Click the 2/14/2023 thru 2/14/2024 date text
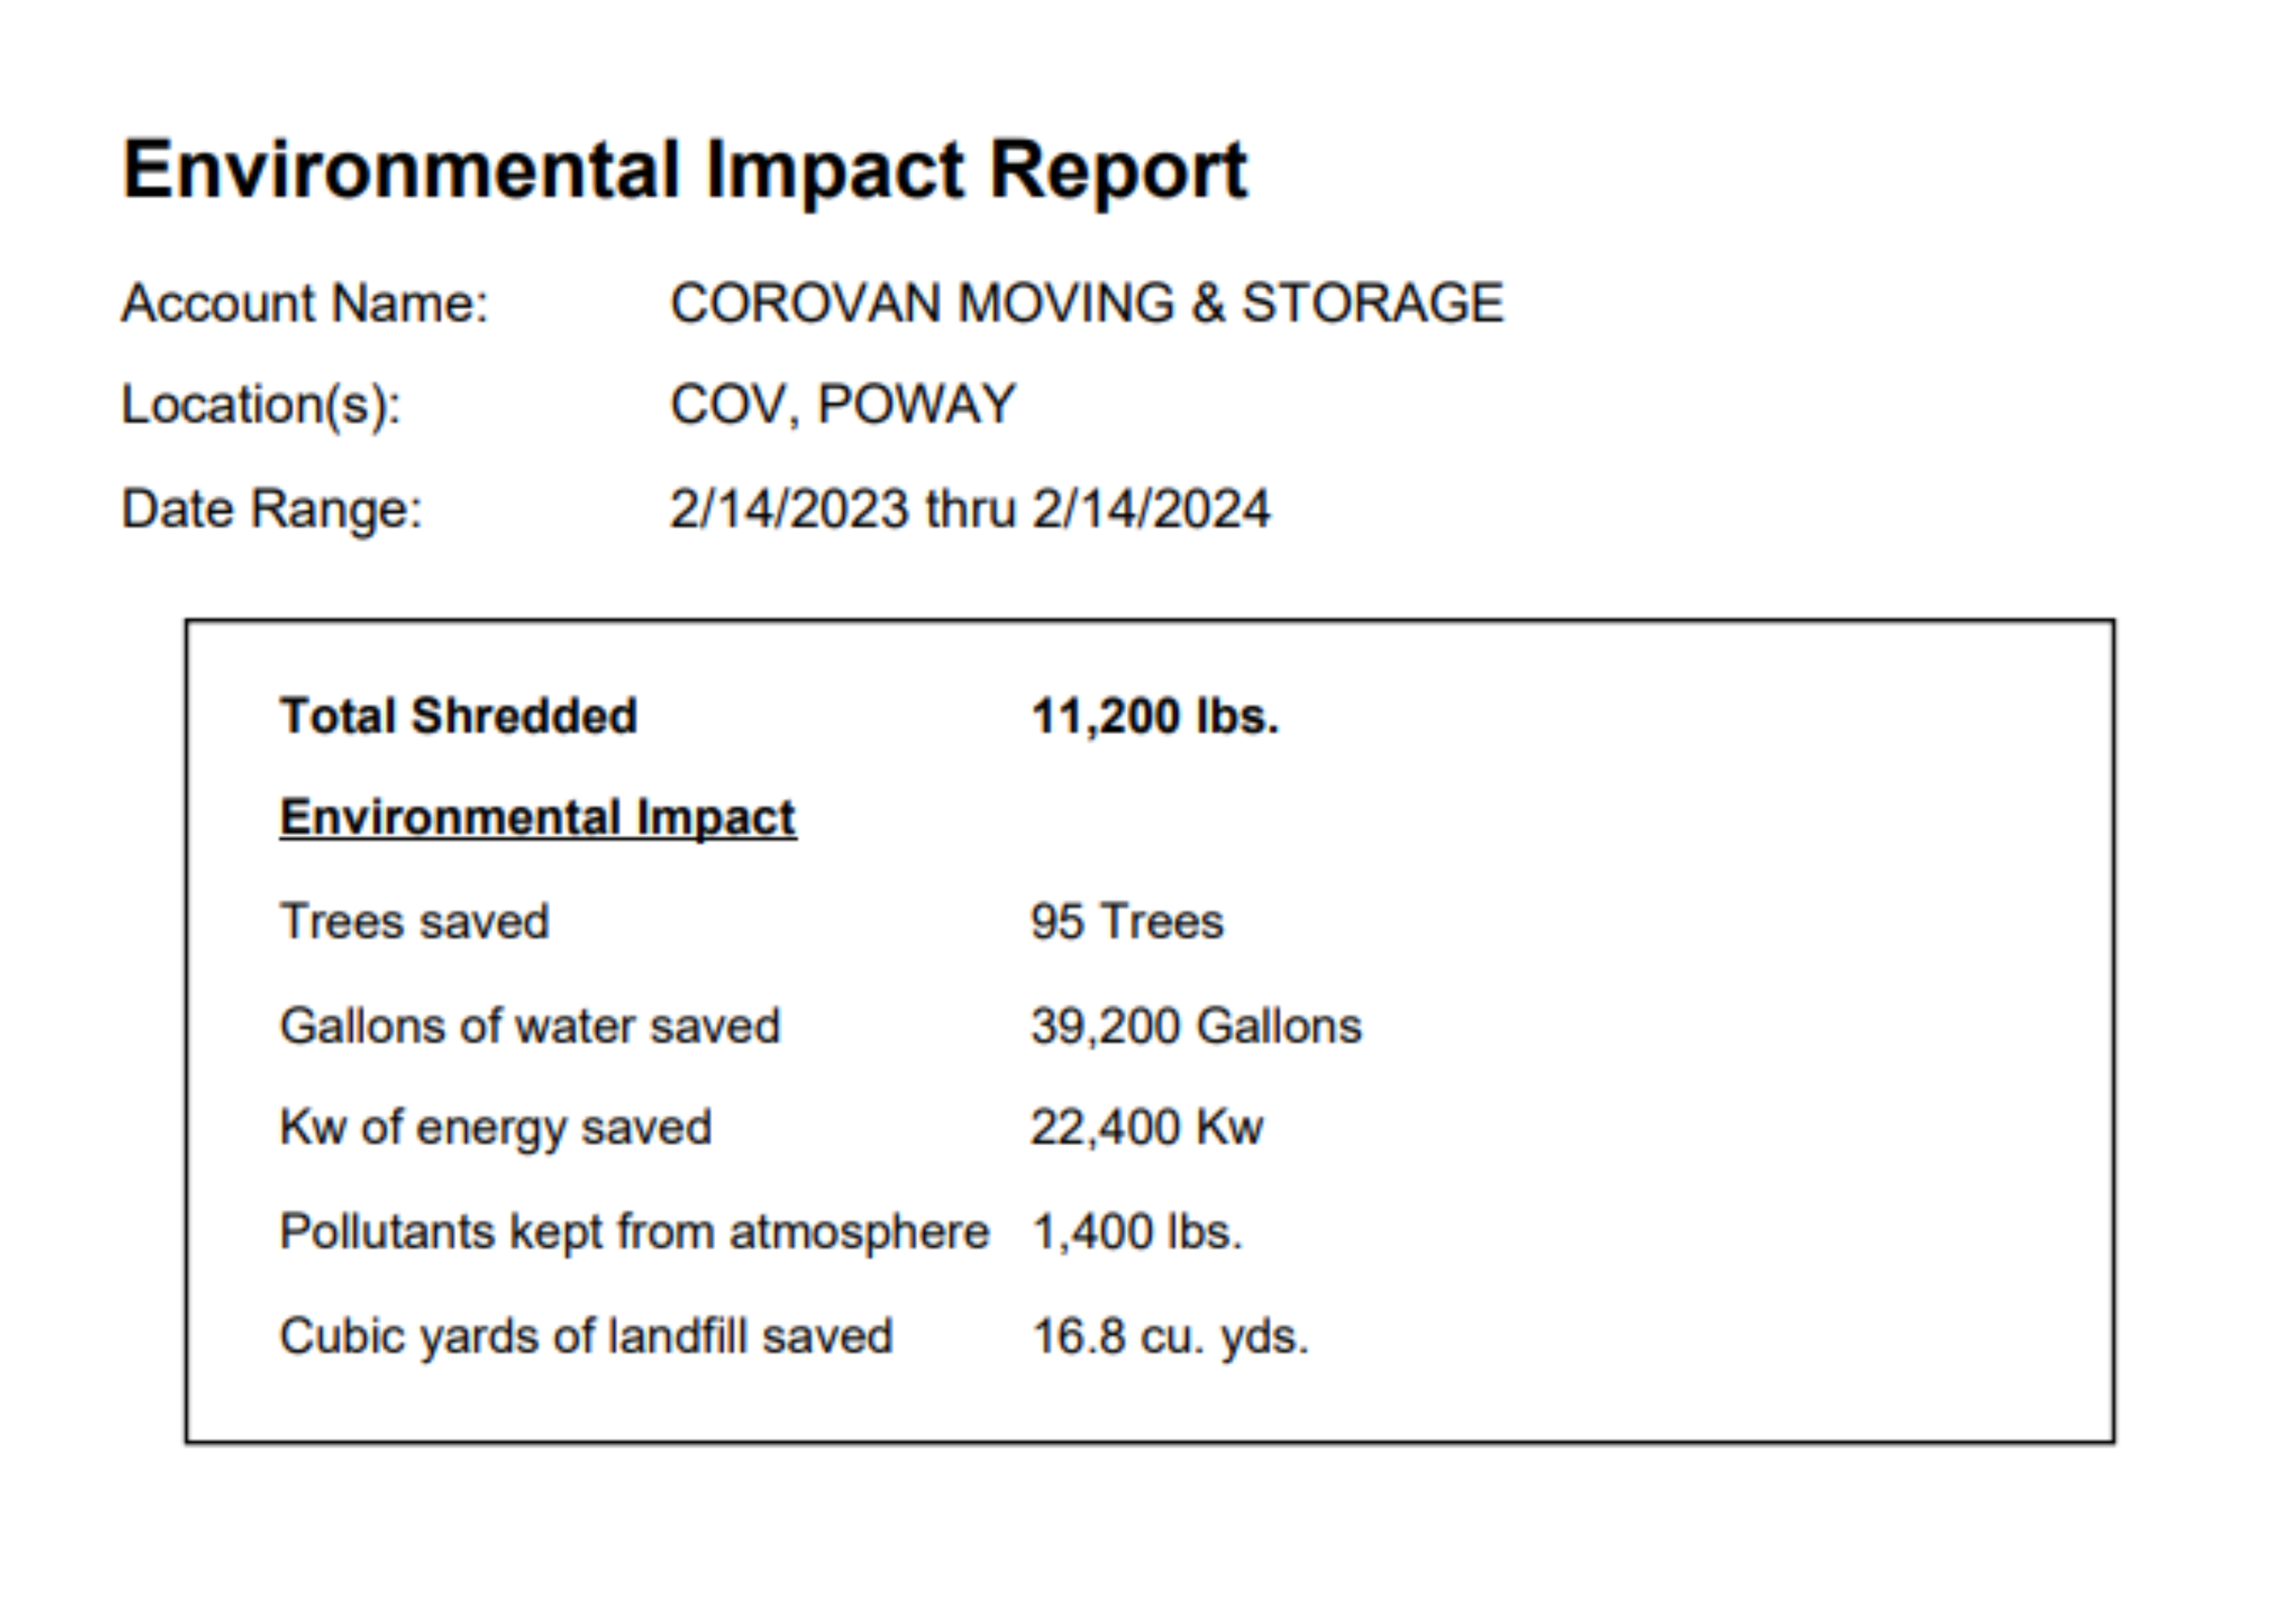This screenshot has width=2288, height=1624. click(969, 508)
